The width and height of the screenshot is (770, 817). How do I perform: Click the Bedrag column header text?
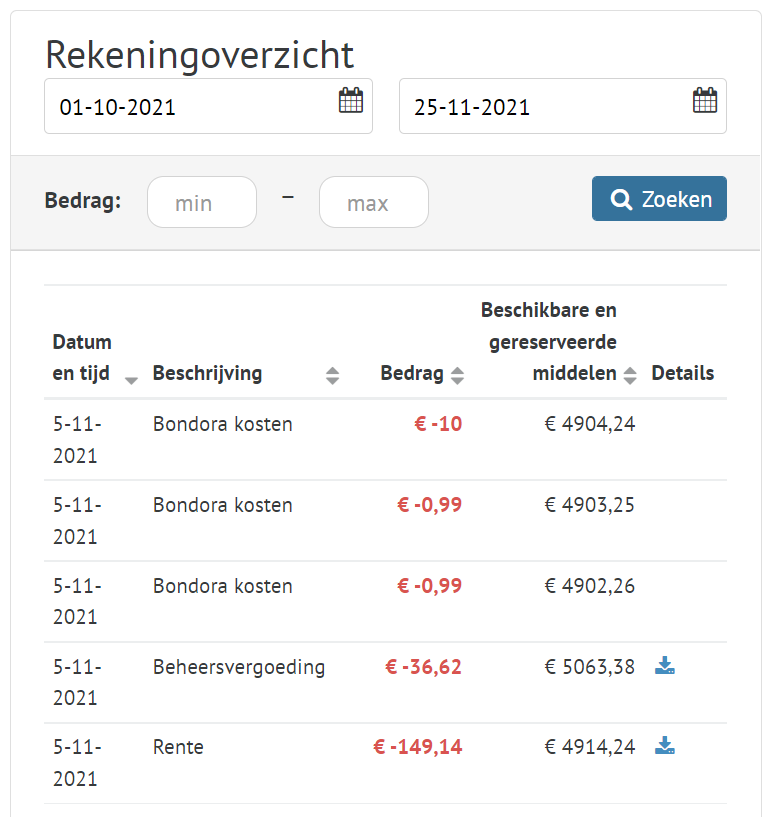[412, 374]
